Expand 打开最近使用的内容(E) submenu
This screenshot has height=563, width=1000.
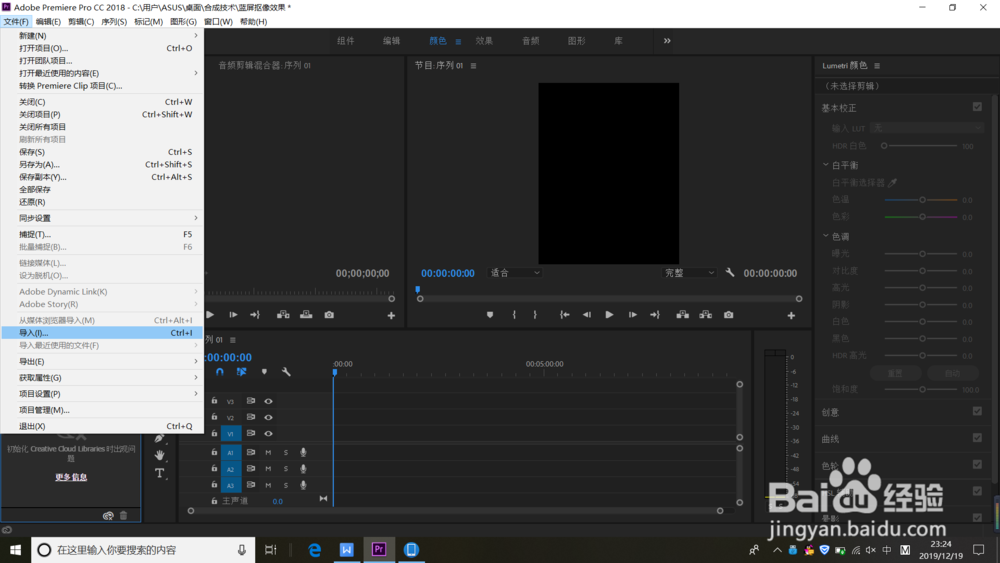[x=102, y=73]
